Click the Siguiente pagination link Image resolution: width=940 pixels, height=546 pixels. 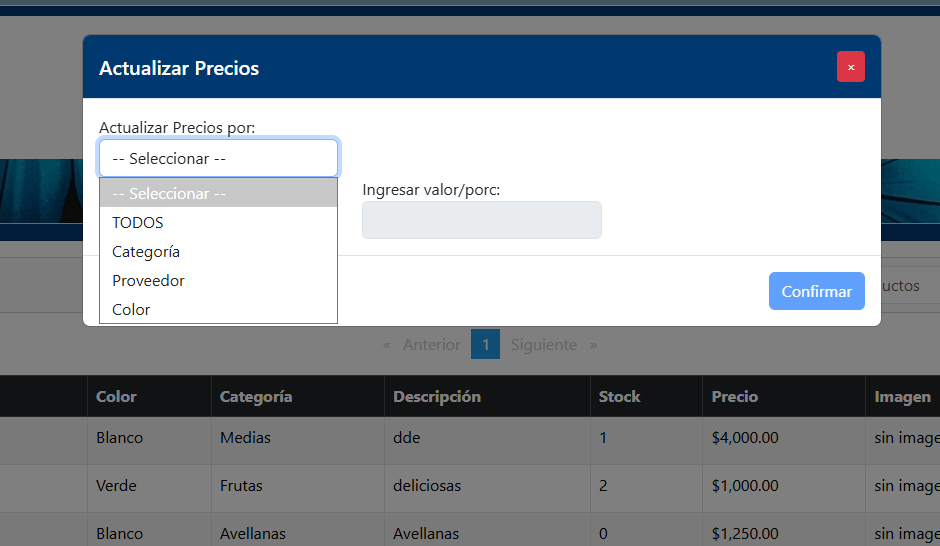point(544,345)
